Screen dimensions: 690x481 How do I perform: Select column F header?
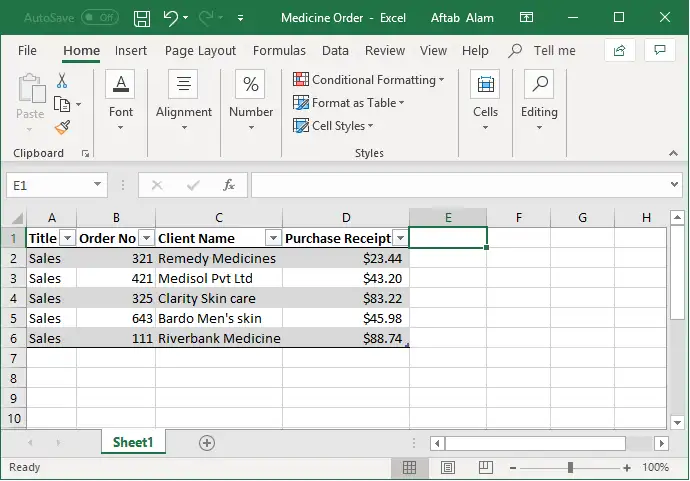point(519,217)
